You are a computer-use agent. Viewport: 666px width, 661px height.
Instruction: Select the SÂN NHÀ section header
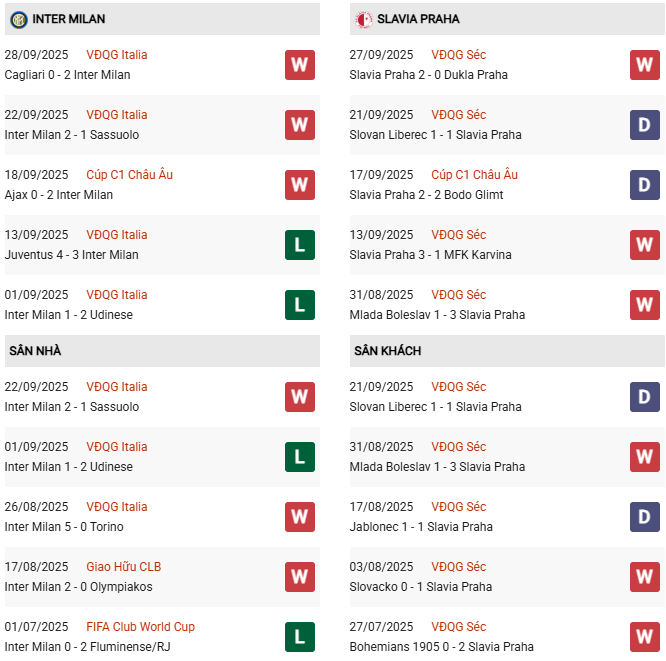(35, 351)
